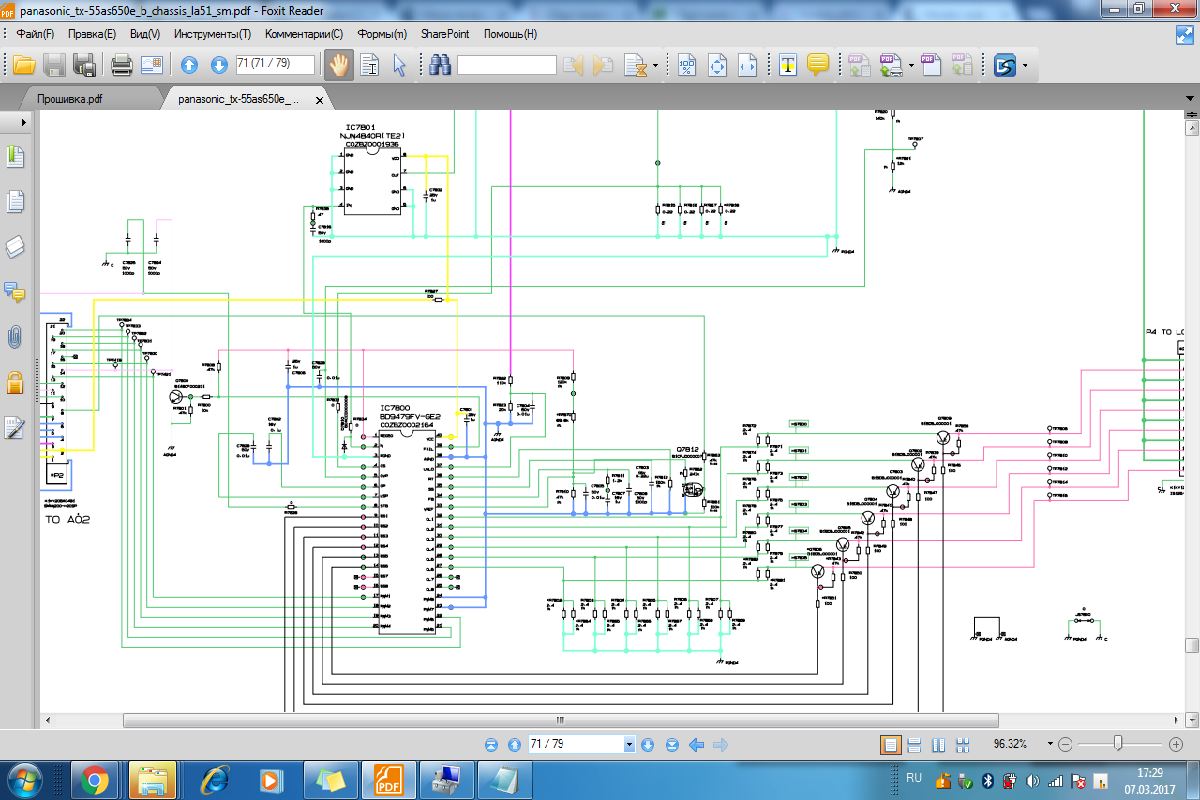Image resolution: width=1200 pixels, height=800 pixels.
Task: Open the Security lock panel
Action: coord(15,382)
